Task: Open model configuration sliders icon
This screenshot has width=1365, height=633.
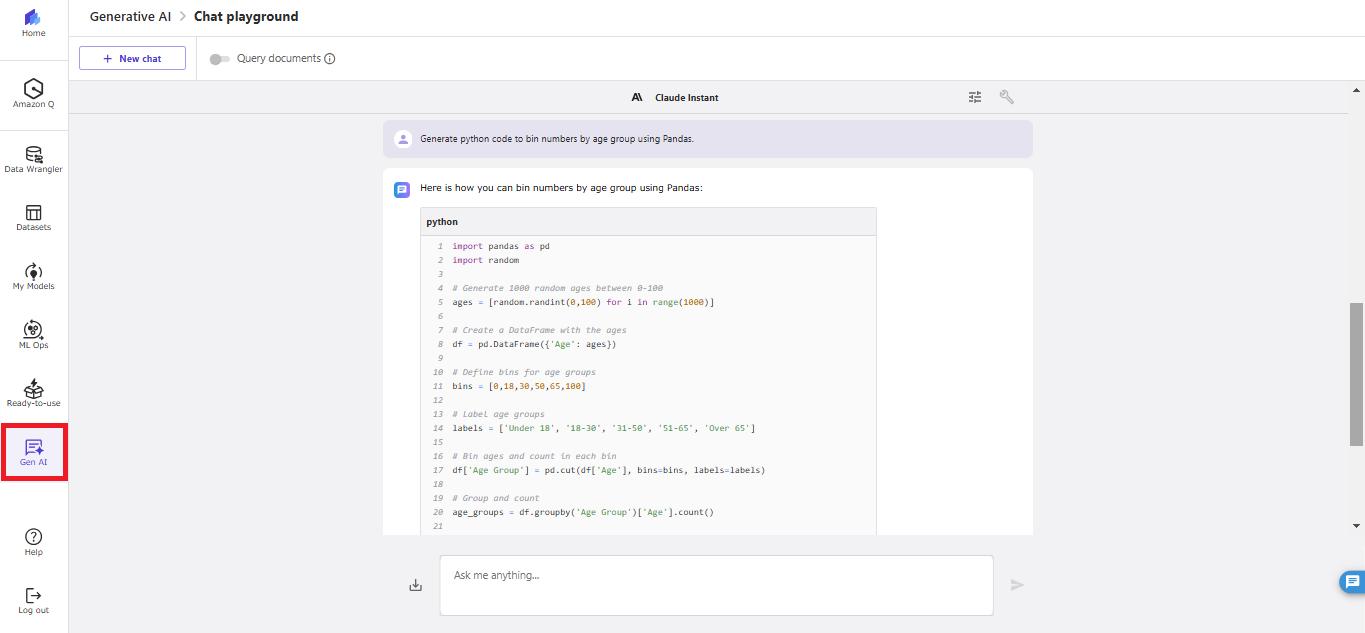Action: point(975,97)
